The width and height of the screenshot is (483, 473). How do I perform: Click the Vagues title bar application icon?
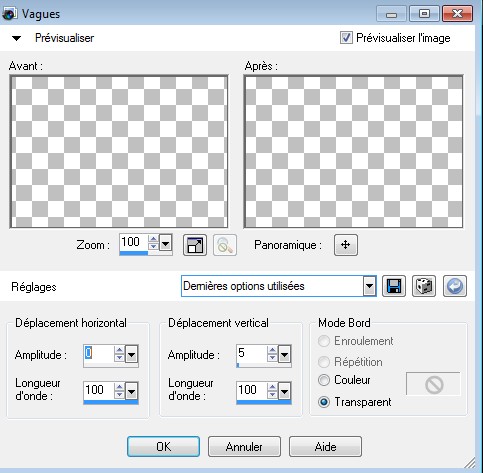click(9, 14)
